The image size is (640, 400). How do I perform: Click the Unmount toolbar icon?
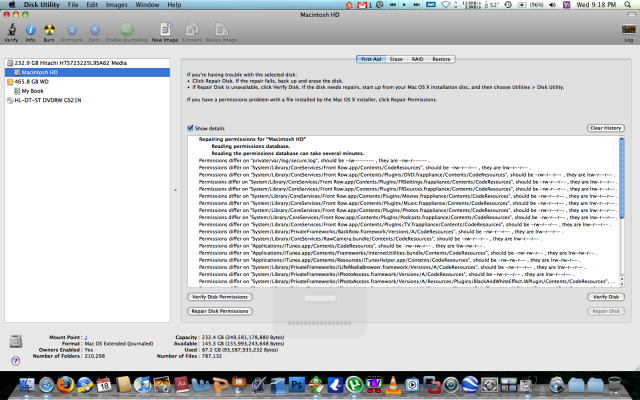pyautogui.click(x=71, y=33)
